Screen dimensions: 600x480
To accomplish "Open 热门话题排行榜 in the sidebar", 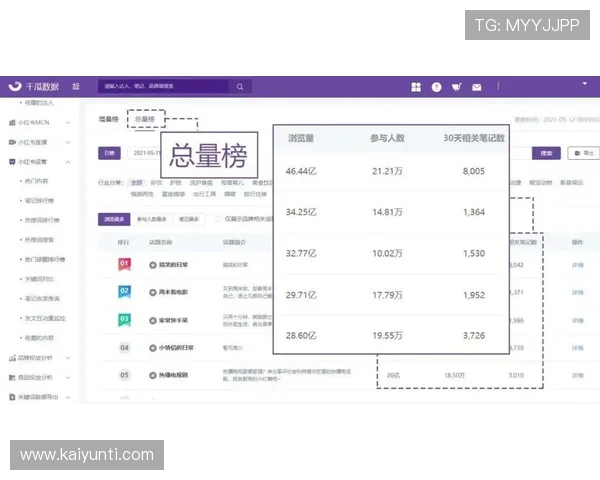I will [45, 259].
